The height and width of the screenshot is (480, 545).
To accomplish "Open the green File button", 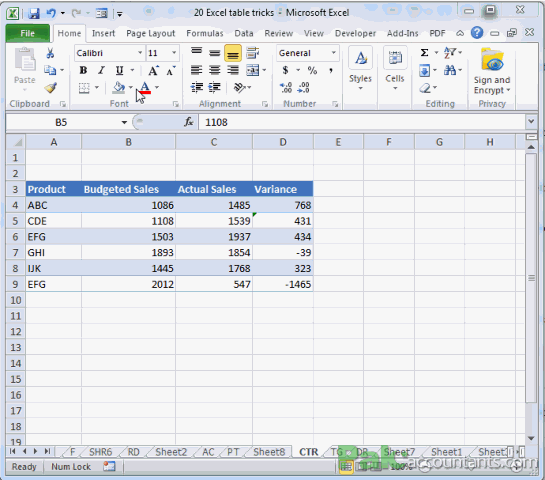I will pyautogui.click(x=27, y=33).
